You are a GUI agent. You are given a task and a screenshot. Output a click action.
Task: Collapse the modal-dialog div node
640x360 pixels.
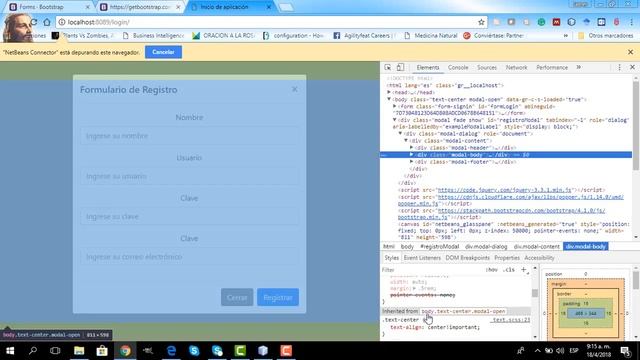click(400, 133)
